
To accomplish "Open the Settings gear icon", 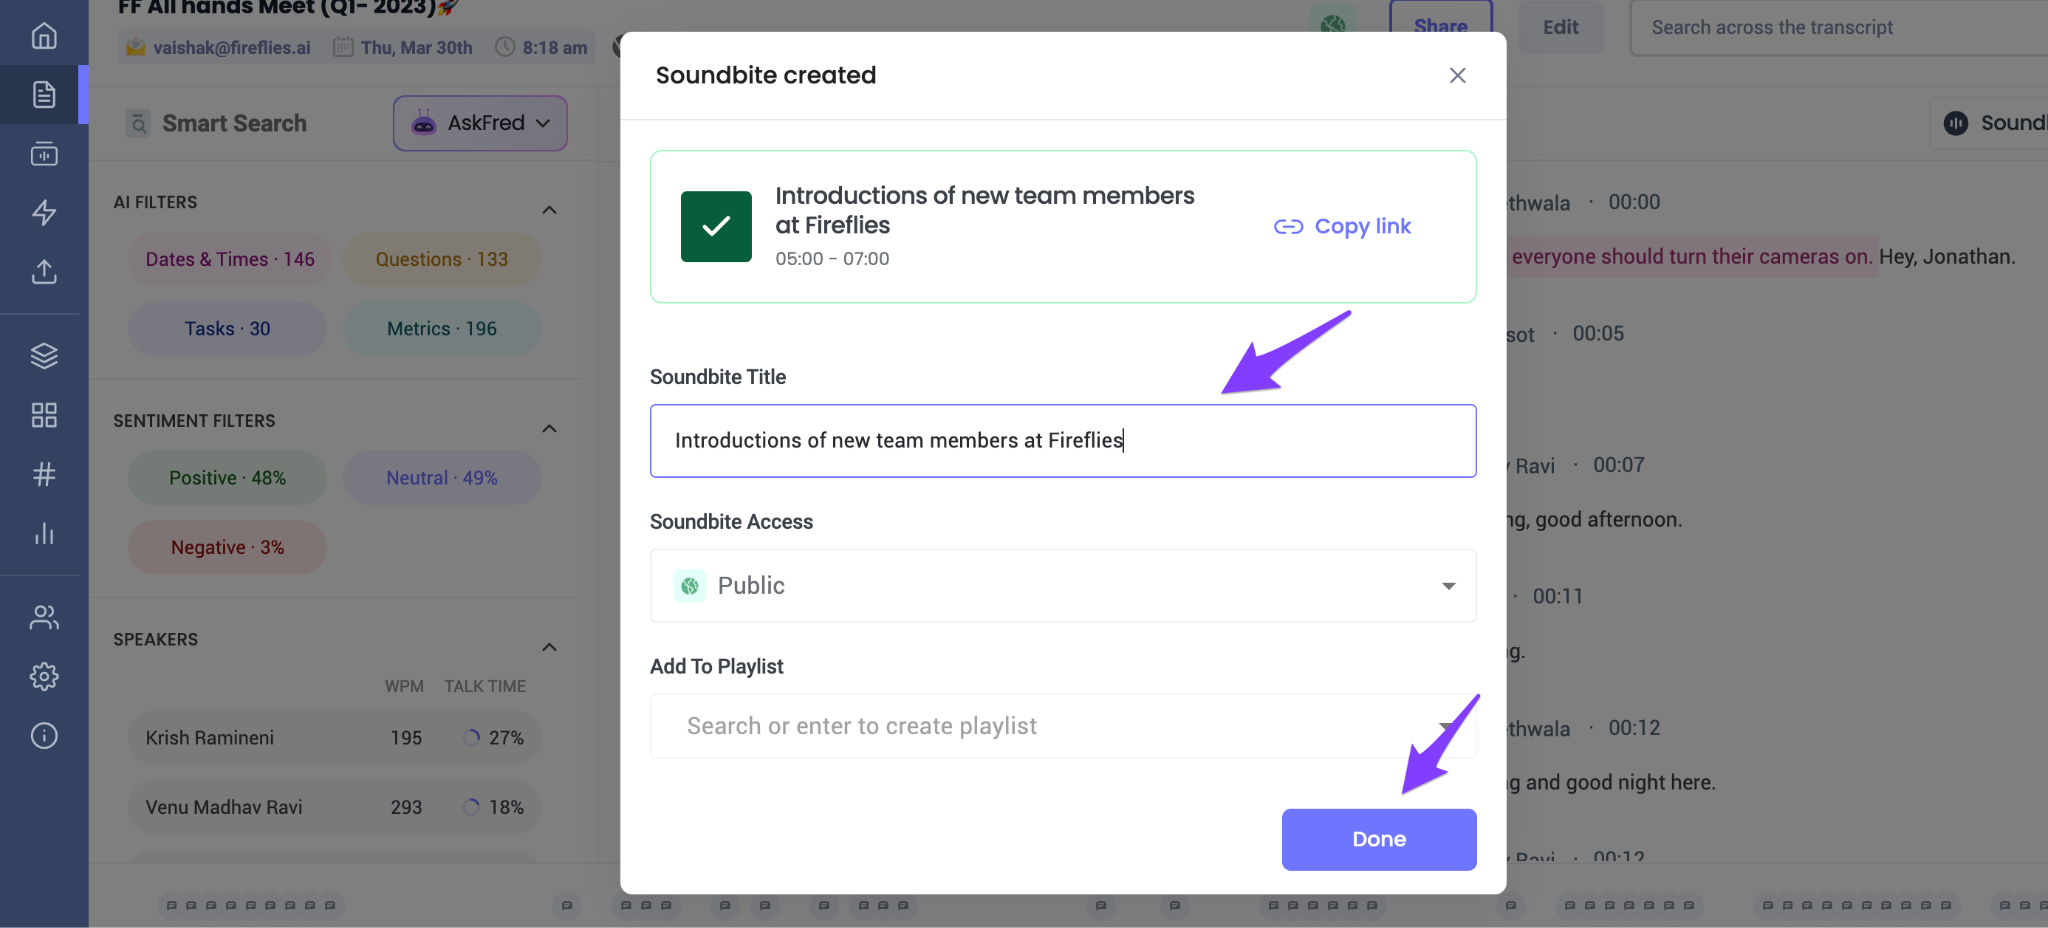I will (44, 677).
